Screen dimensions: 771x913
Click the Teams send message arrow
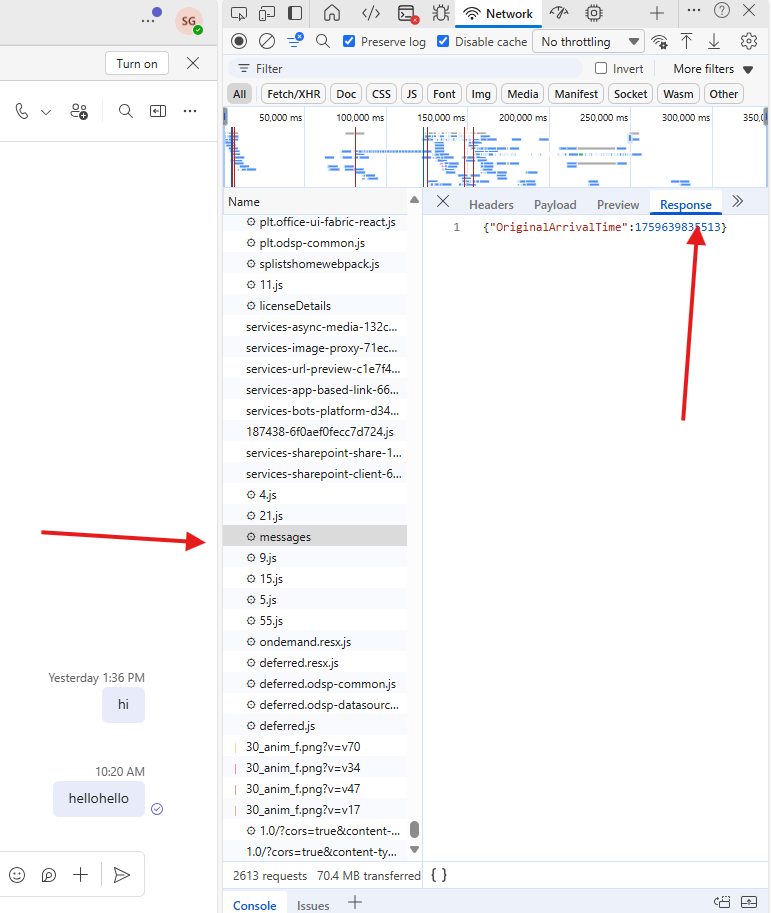click(122, 875)
